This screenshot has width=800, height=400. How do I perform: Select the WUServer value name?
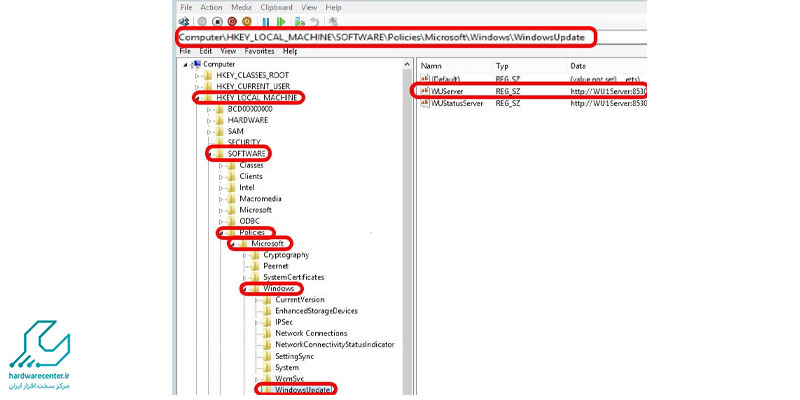tap(447, 91)
